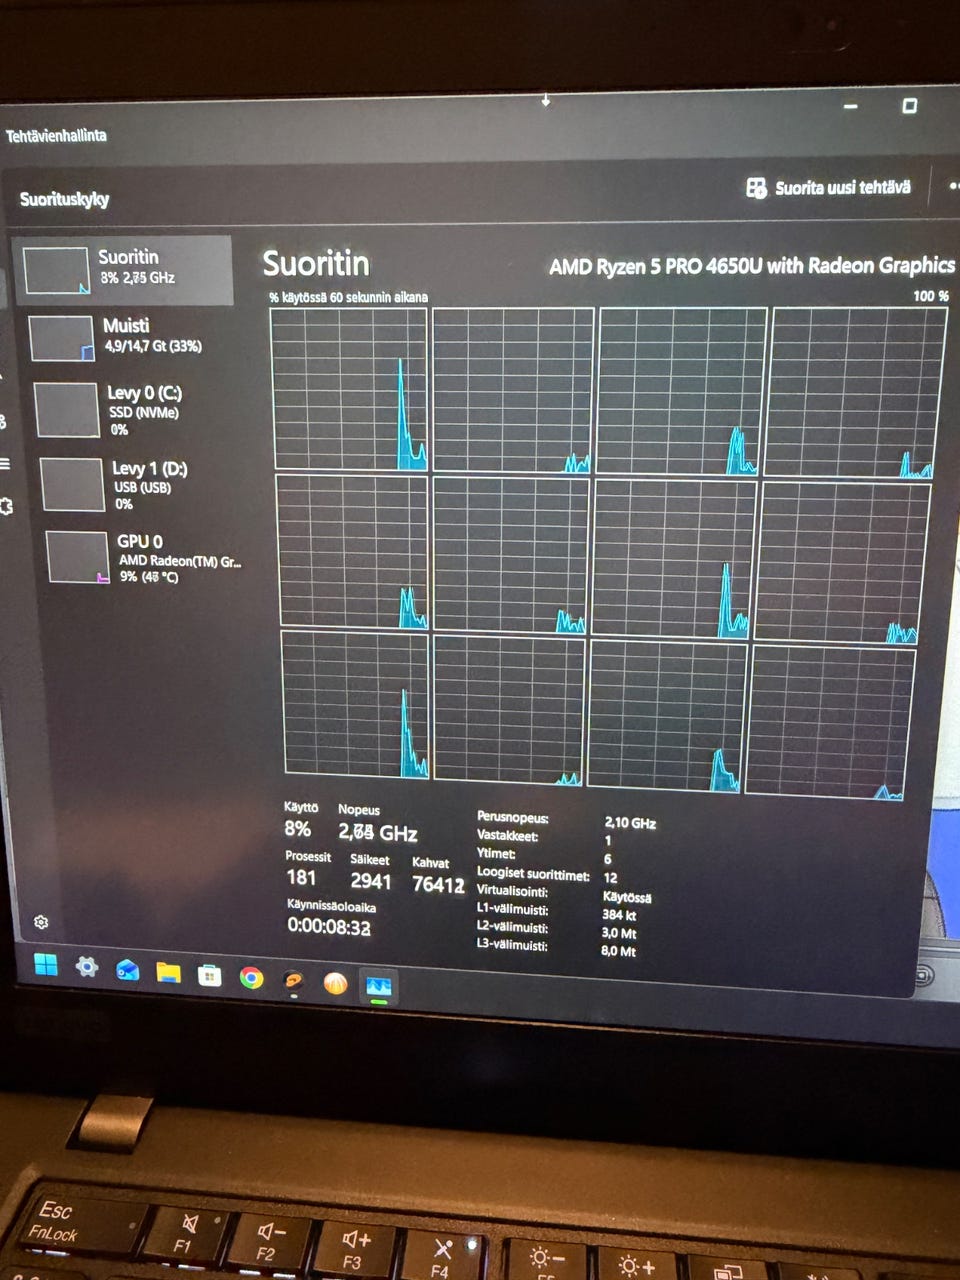Open the orange globe app on taskbar

pyautogui.click(x=335, y=983)
